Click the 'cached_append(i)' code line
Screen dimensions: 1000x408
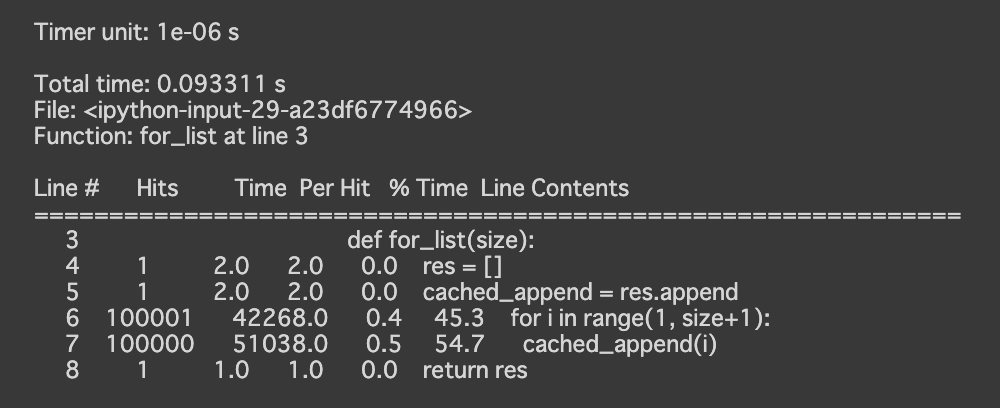[620, 345]
